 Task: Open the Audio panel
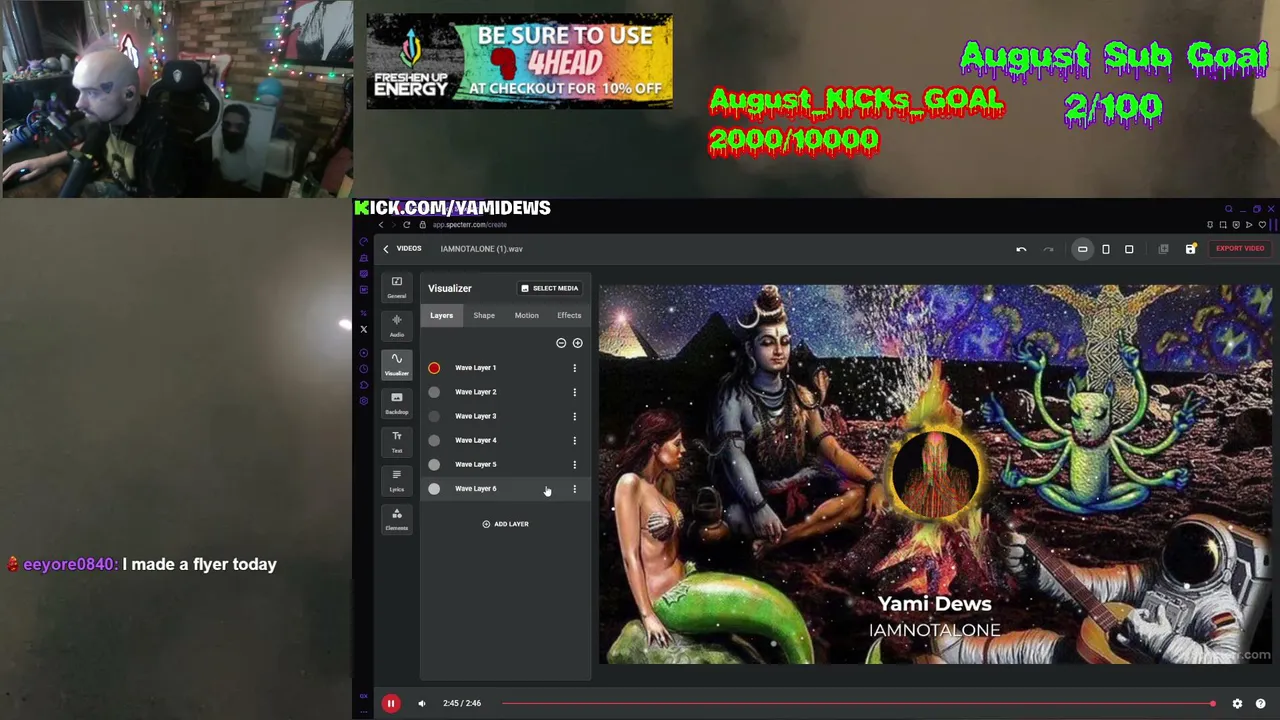click(397, 325)
